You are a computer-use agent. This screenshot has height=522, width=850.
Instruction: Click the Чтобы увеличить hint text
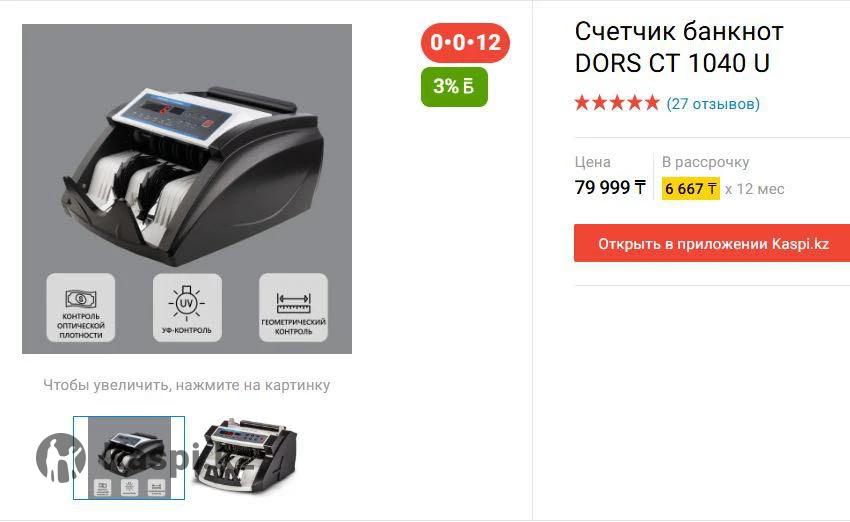tap(186, 385)
